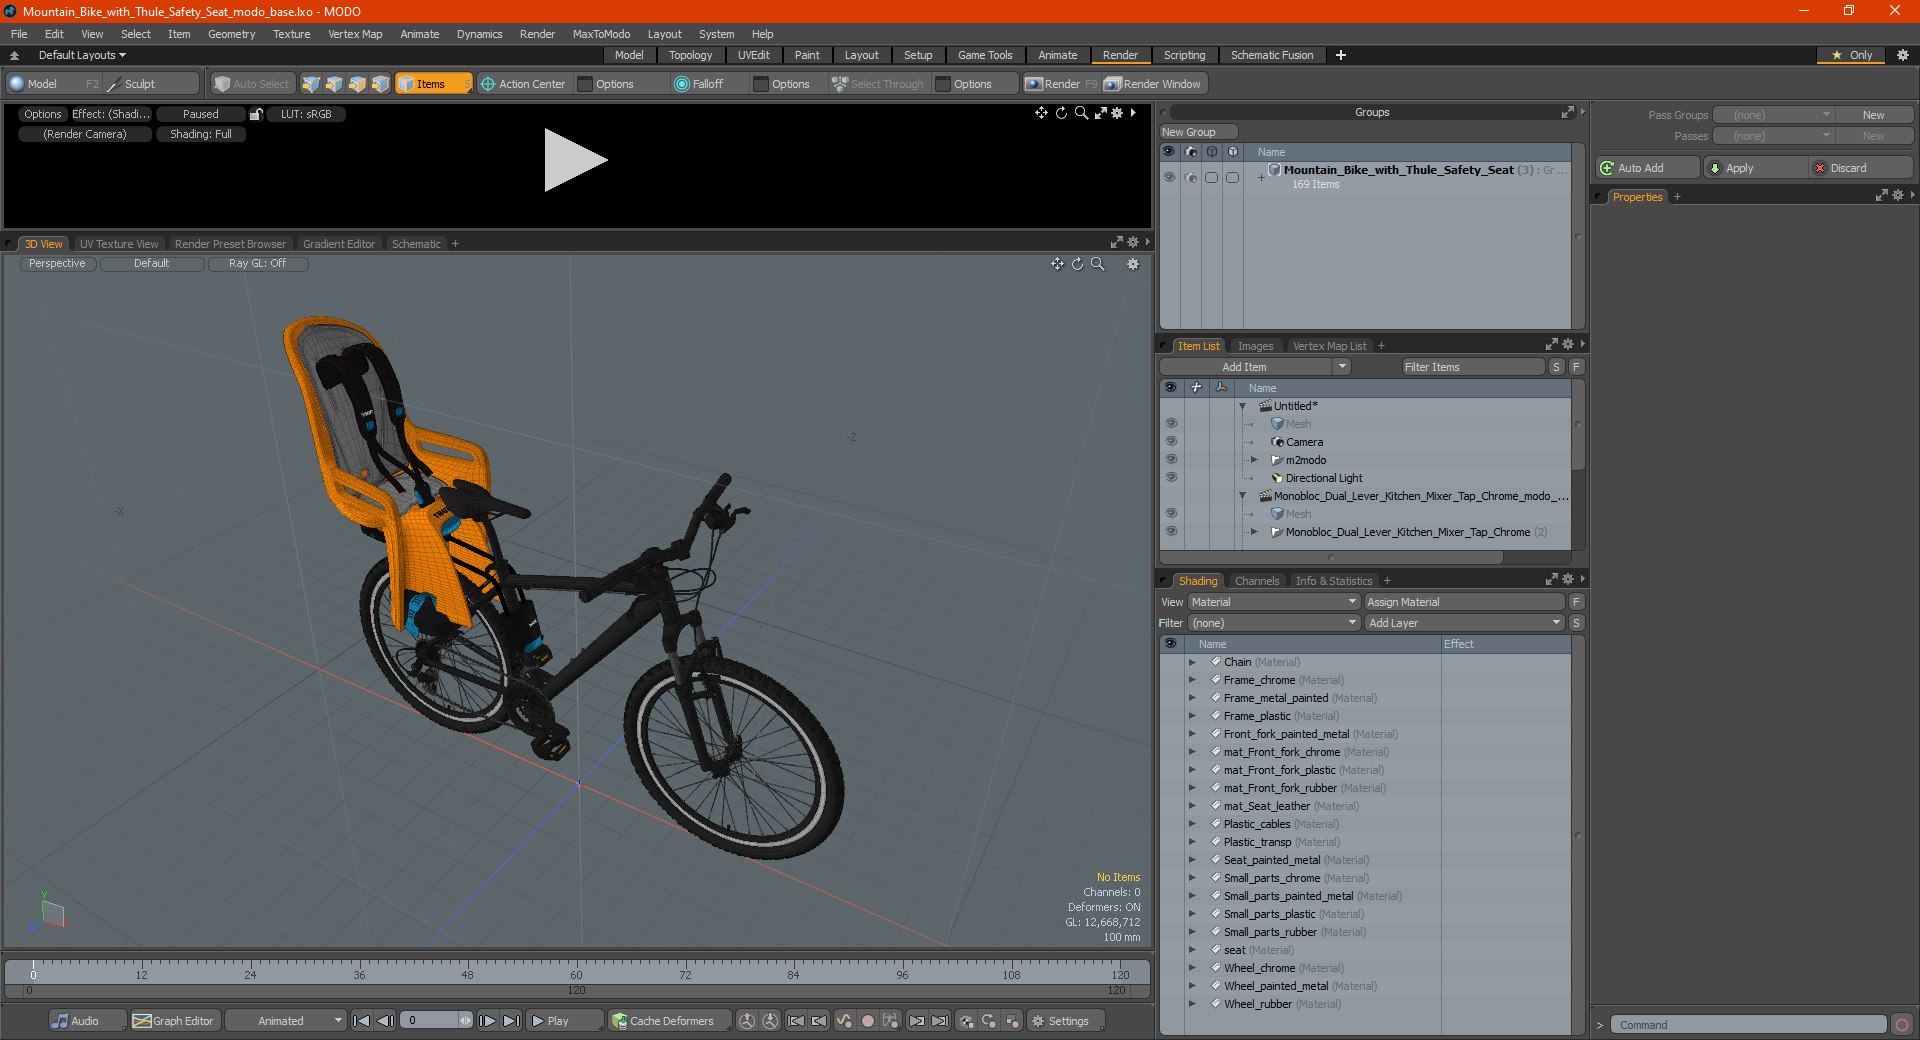This screenshot has width=1920, height=1040.
Task: Select Vertices selection mode icon
Action: (311, 84)
